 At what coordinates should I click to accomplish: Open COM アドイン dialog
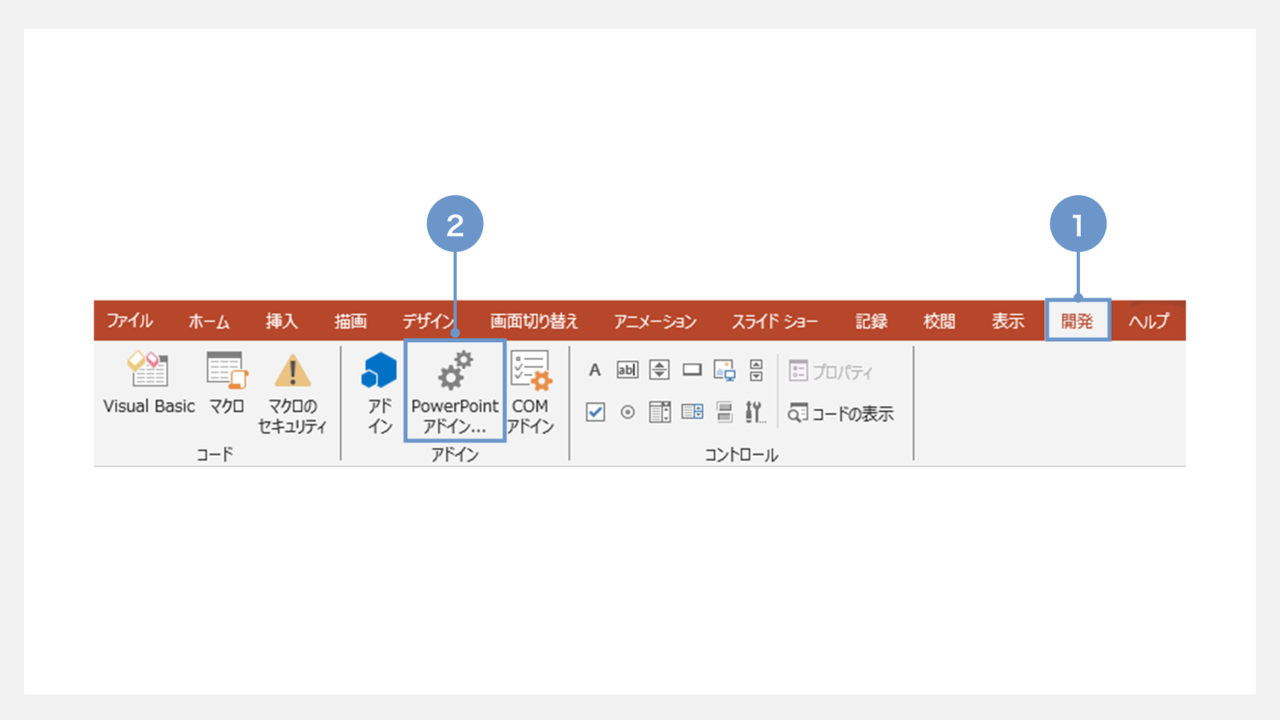click(x=530, y=393)
